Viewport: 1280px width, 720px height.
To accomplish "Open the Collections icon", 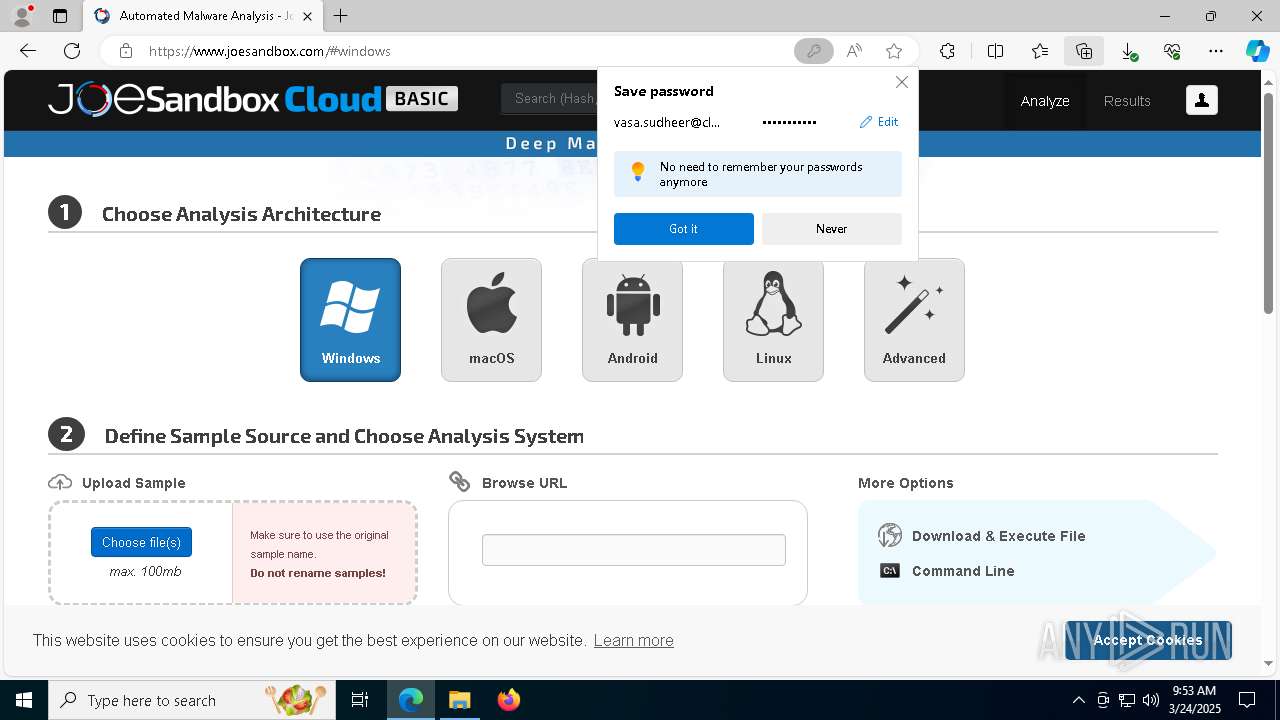I will click(x=1084, y=51).
